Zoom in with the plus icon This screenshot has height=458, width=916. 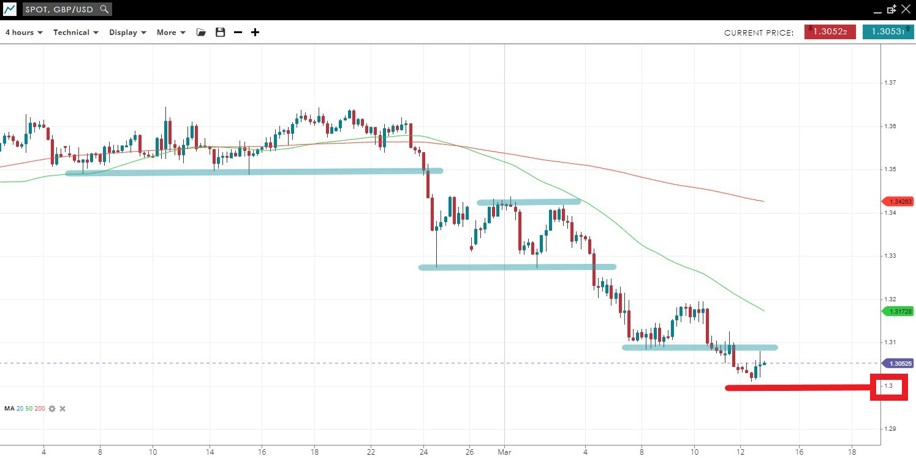coord(255,32)
